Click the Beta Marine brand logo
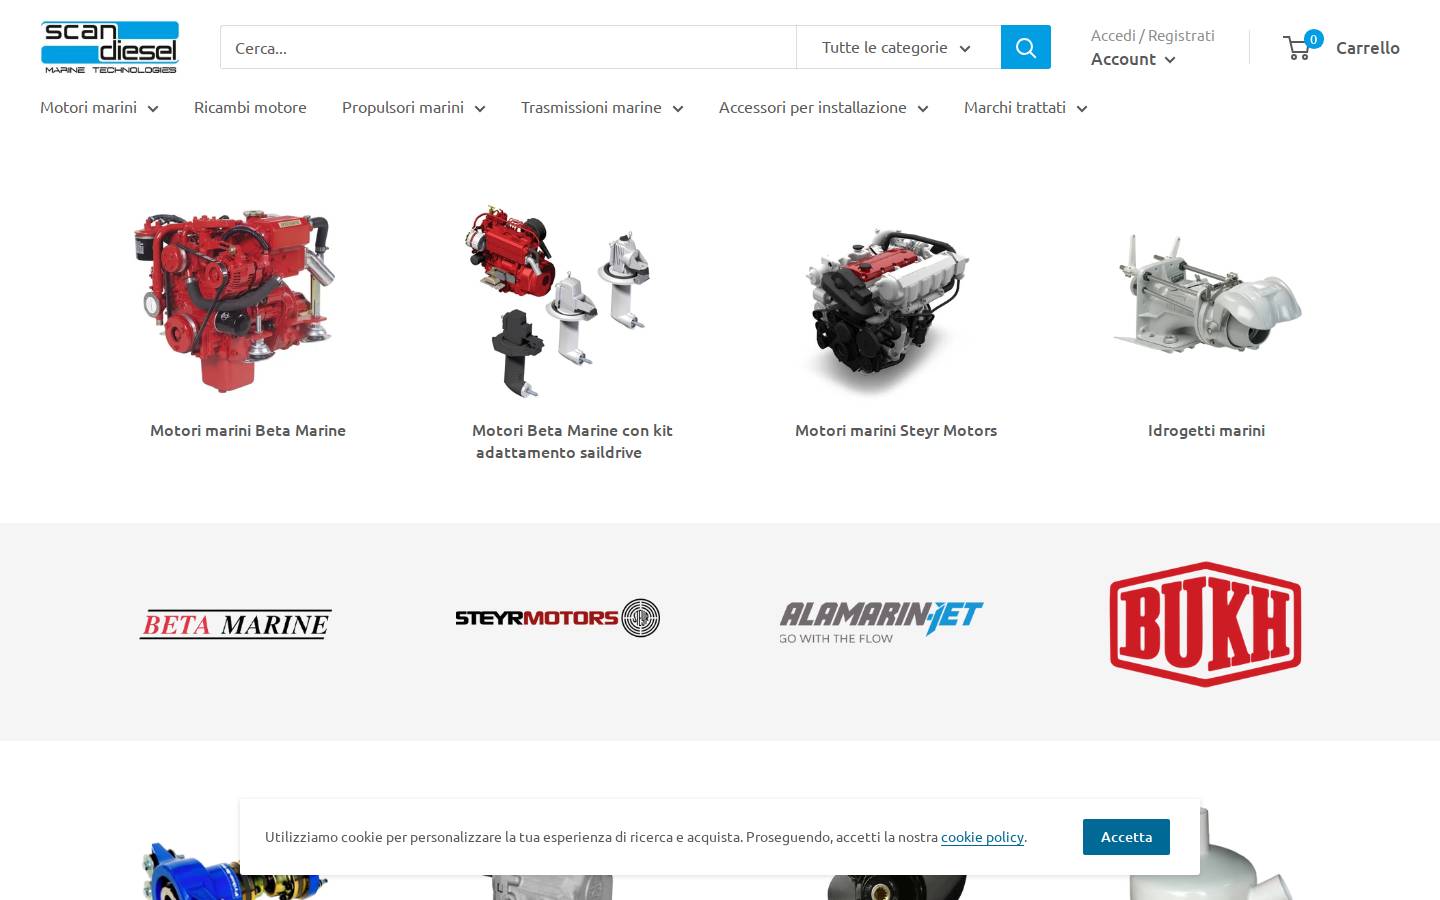Viewport: 1440px width, 900px height. point(236,624)
